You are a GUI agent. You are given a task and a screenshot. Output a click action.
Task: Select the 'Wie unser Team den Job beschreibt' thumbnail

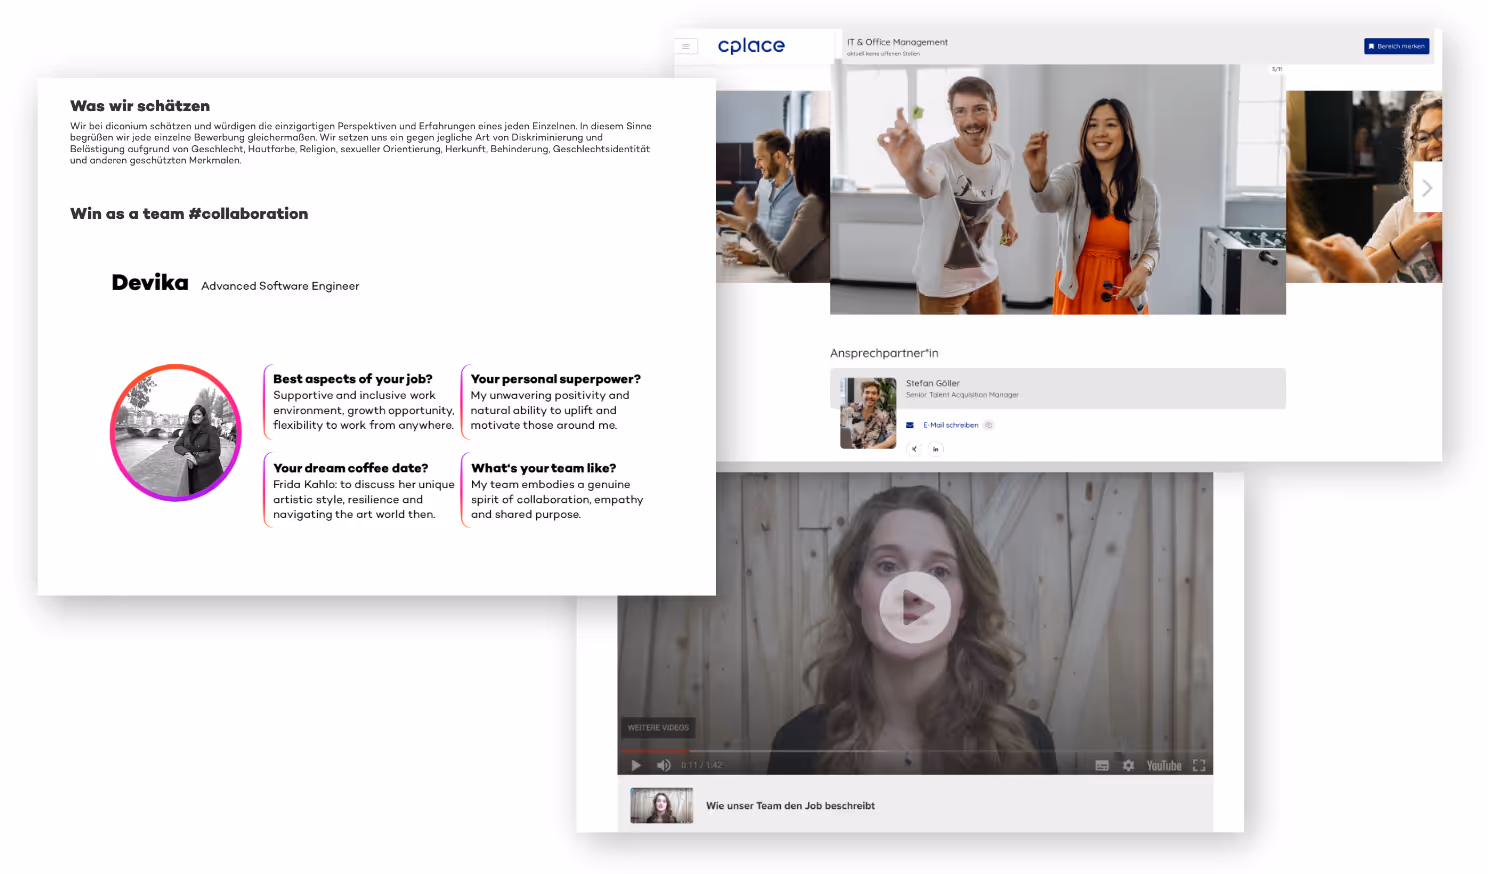click(661, 805)
